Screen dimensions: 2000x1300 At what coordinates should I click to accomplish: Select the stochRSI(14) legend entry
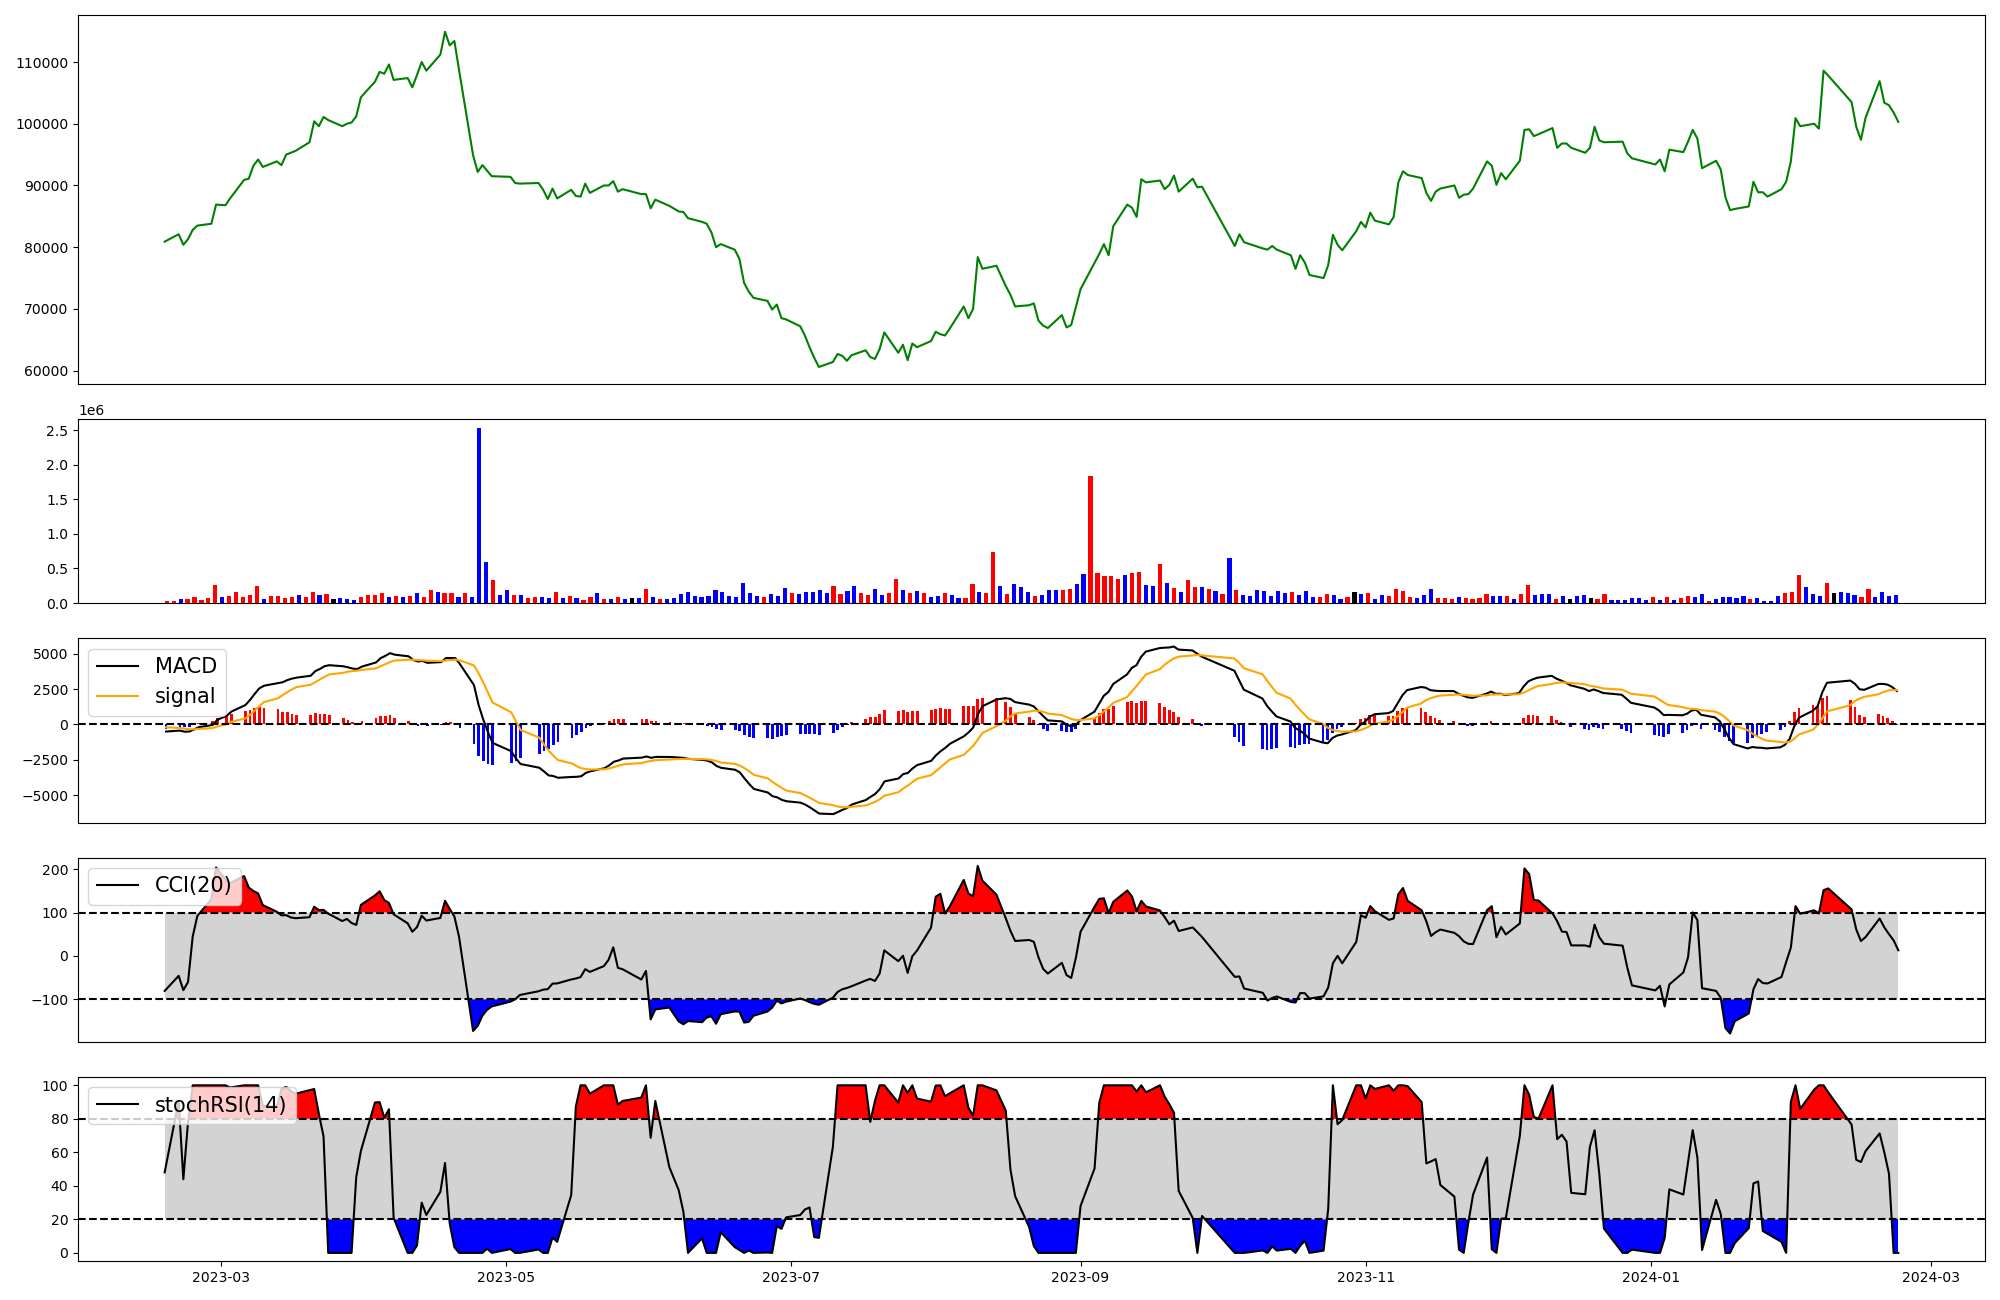[220, 1105]
